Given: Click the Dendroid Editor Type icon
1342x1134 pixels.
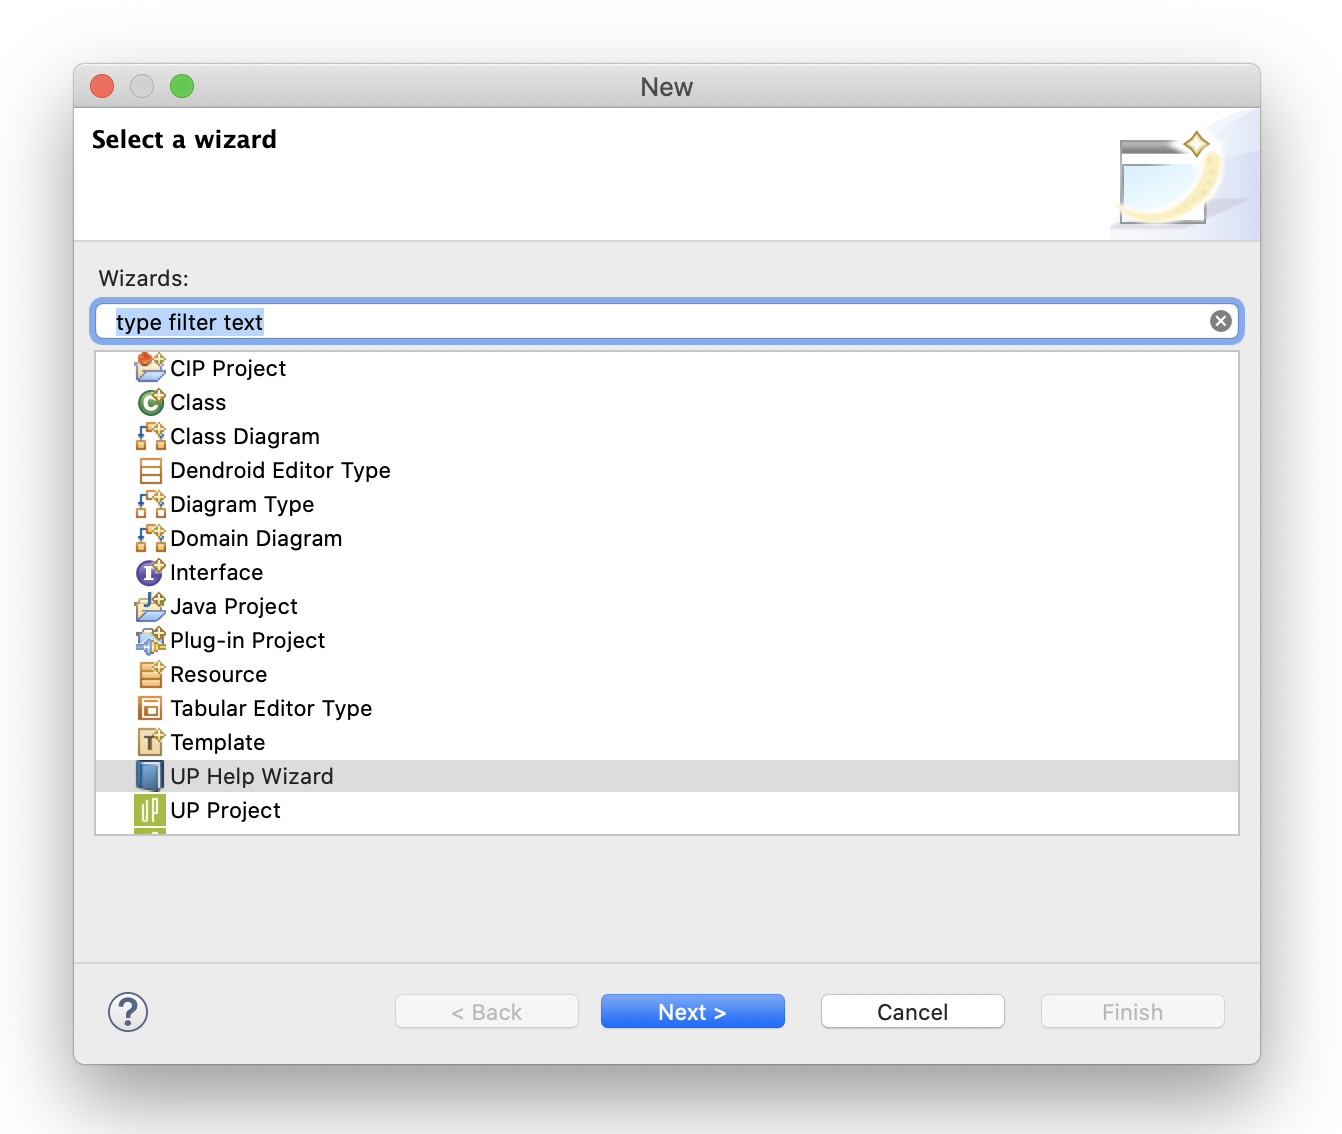Looking at the screenshot, I should coord(150,470).
